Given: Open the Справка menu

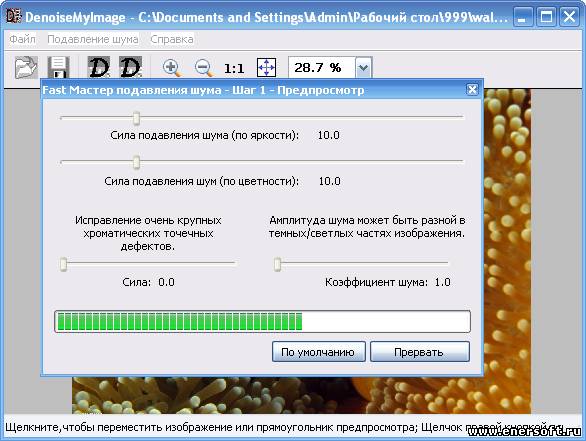Looking at the screenshot, I should (172, 39).
